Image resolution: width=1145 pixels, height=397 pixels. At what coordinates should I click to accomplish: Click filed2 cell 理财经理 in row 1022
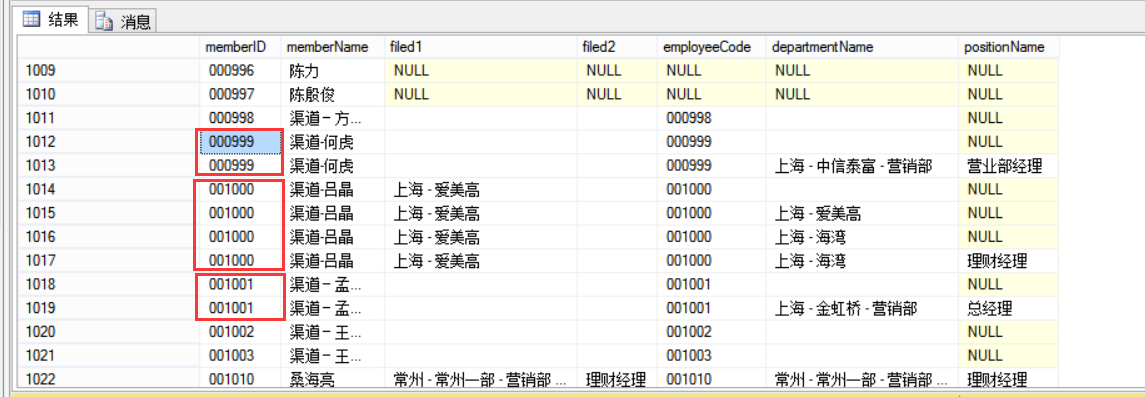coord(617,379)
